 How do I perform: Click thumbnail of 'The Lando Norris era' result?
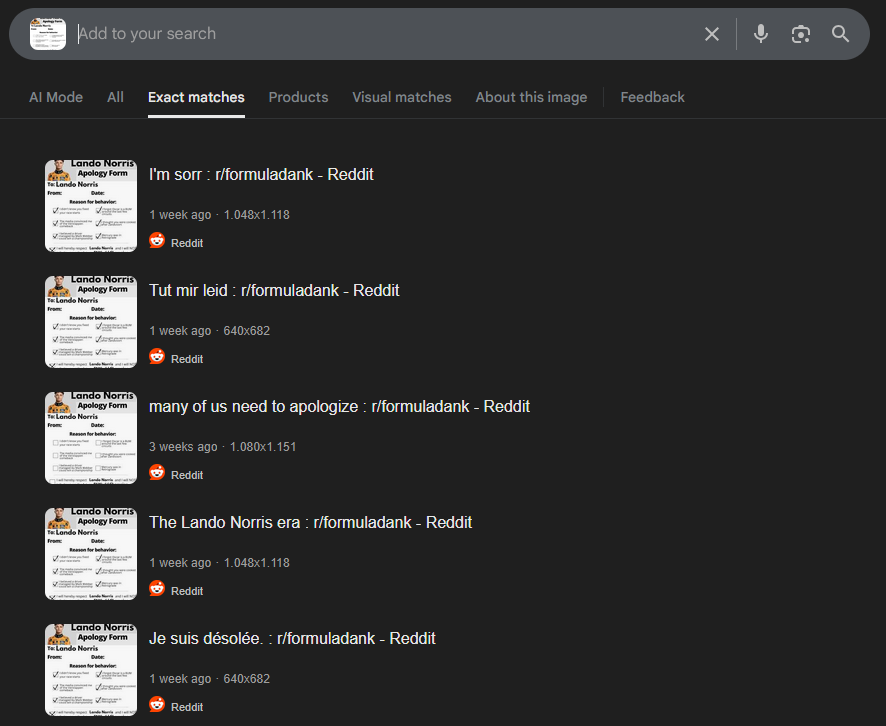[91, 554]
